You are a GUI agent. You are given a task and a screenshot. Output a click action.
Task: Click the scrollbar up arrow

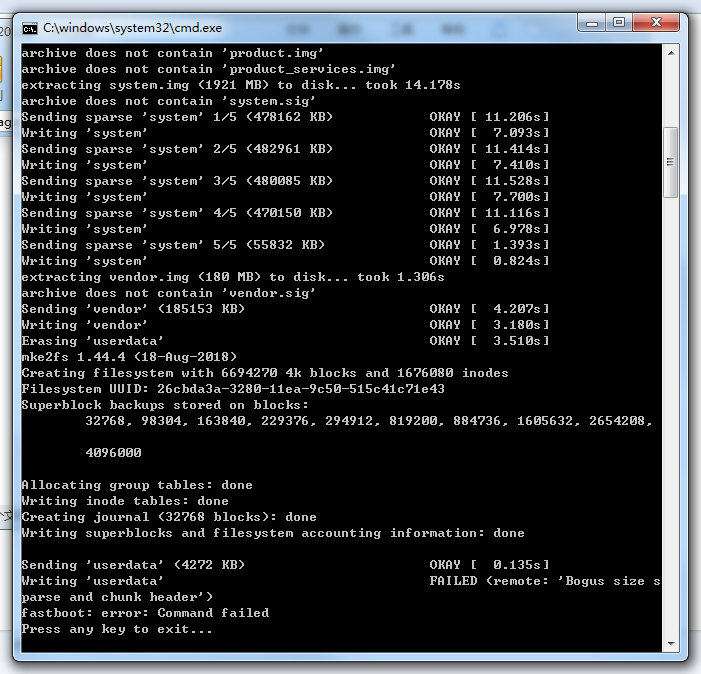[x=671, y=53]
